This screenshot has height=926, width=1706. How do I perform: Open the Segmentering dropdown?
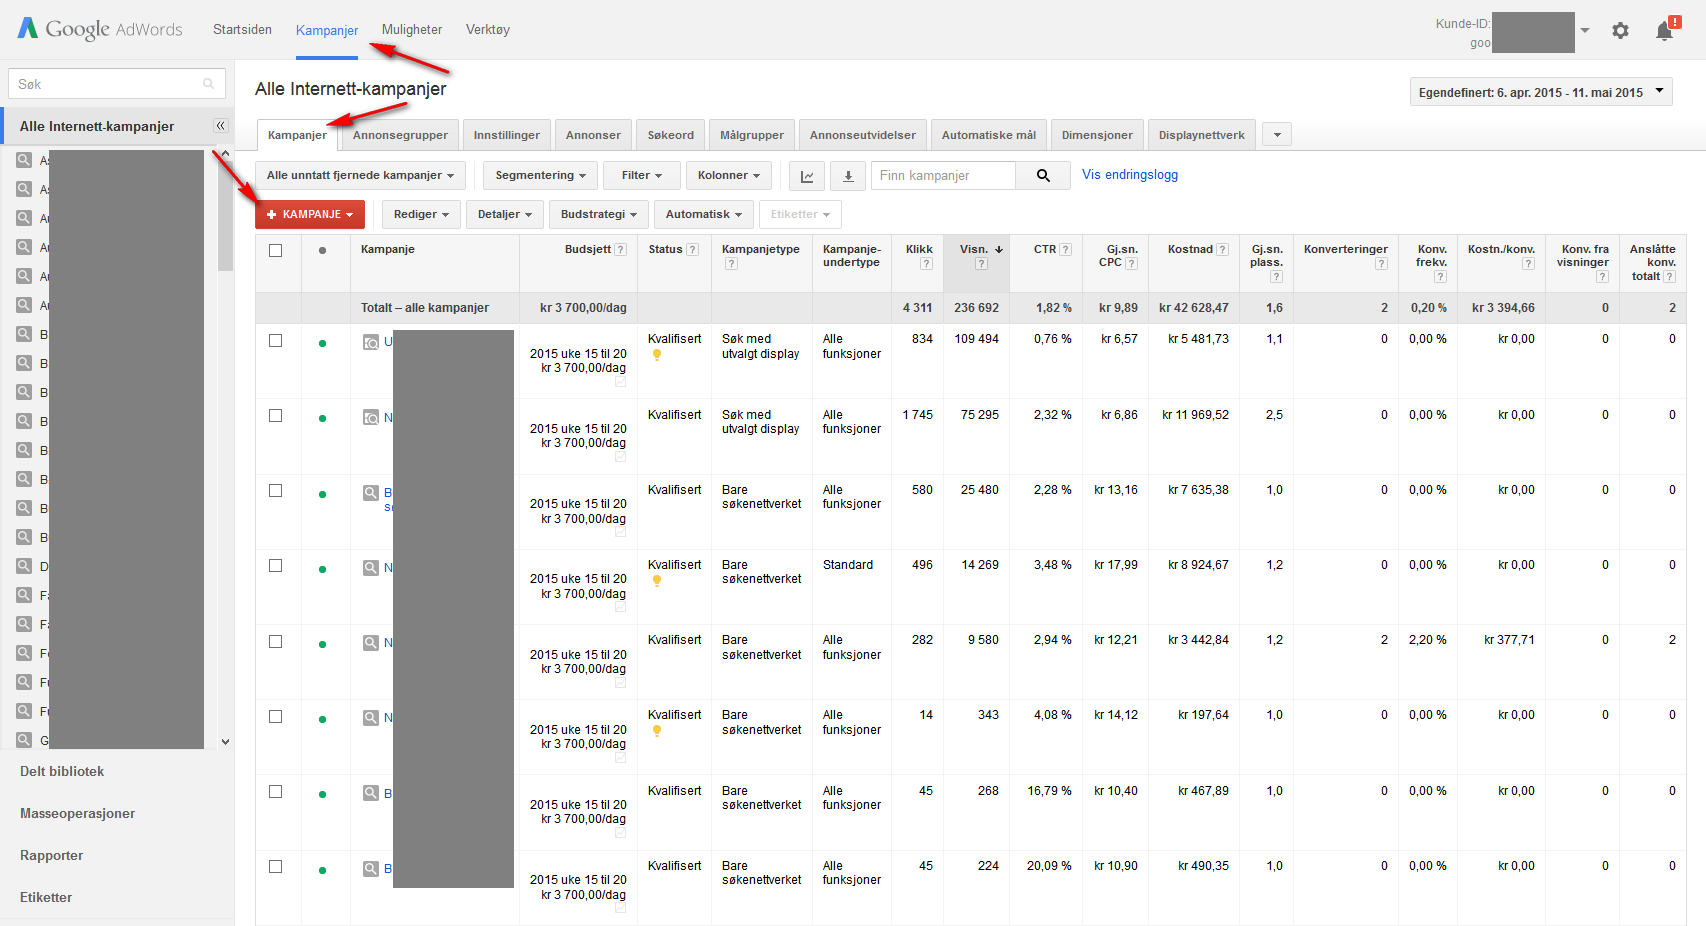point(541,176)
